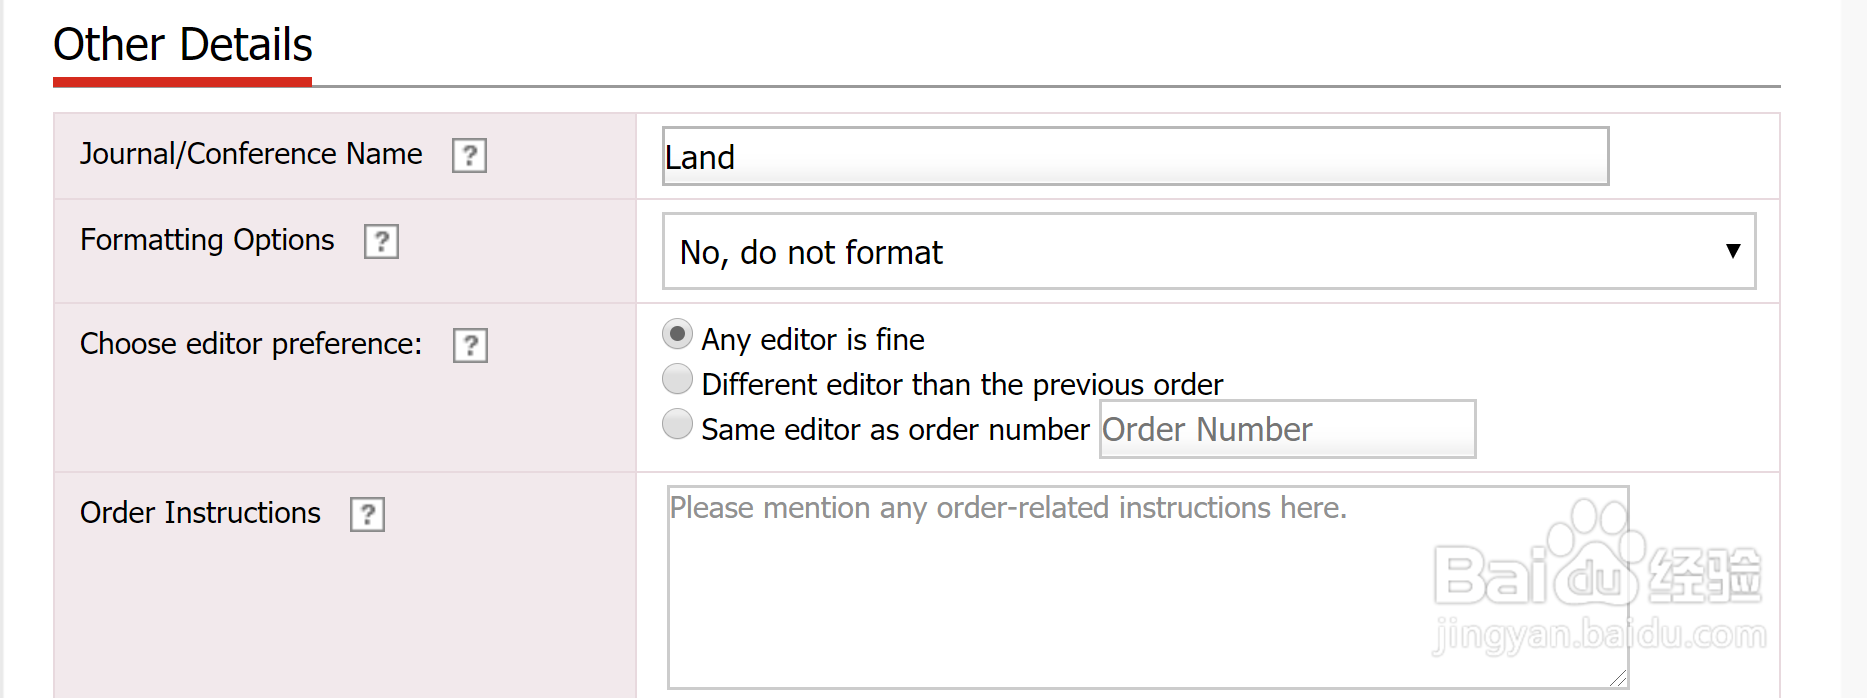Click the 'Any editor is fine' label text
Image resolution: width=1867 pixels, height=698 pixels.
click(x=813, y=340)
